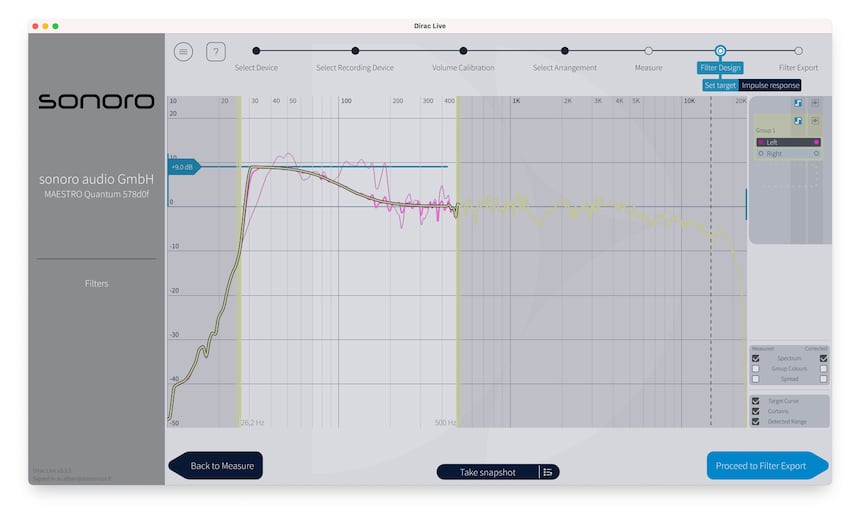860x522 pixels.
Task: Go to Filter Export step
Action: click(x=799, y=51)
